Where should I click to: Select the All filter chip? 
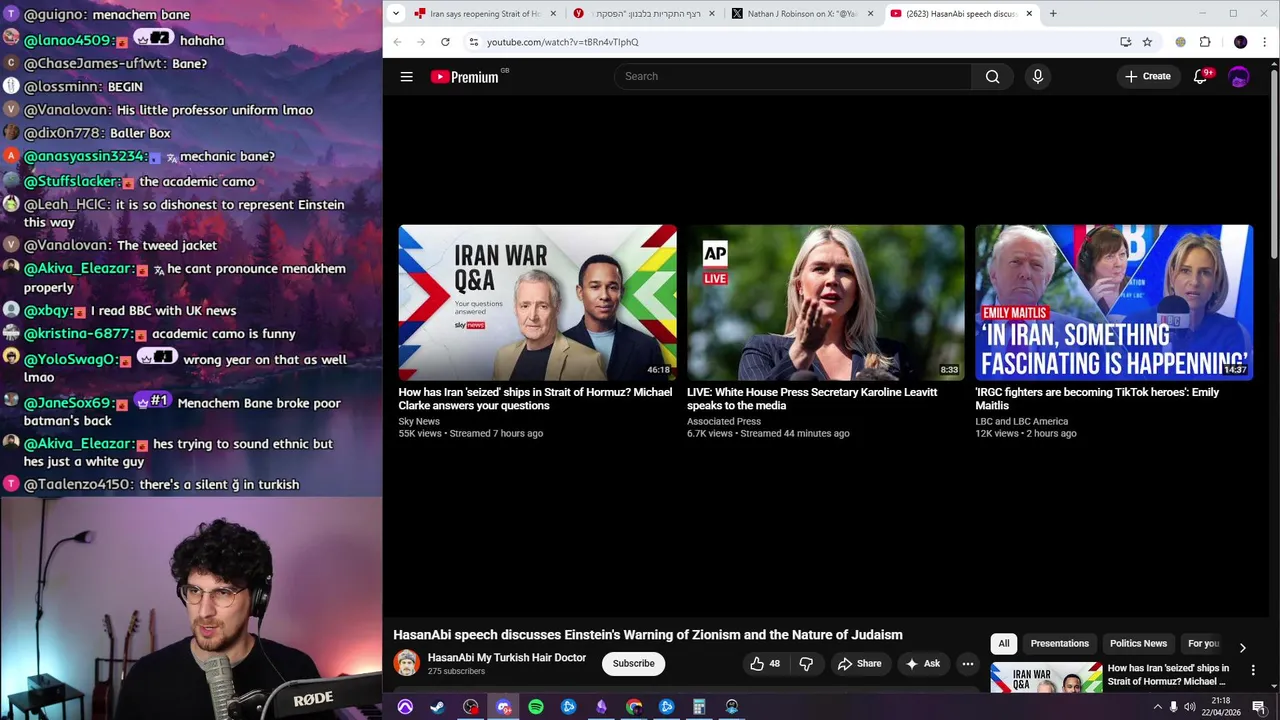(x=1004, y=643)
